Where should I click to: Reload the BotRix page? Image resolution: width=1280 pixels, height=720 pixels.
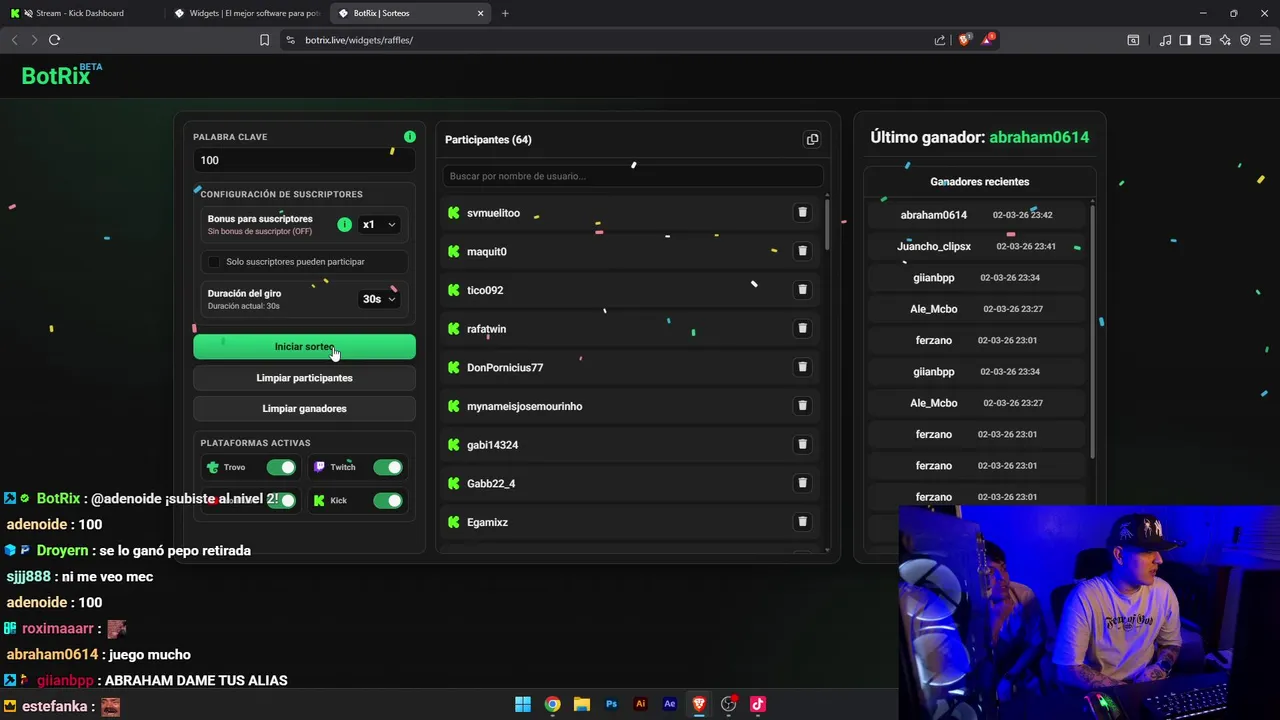pos(54,40)
